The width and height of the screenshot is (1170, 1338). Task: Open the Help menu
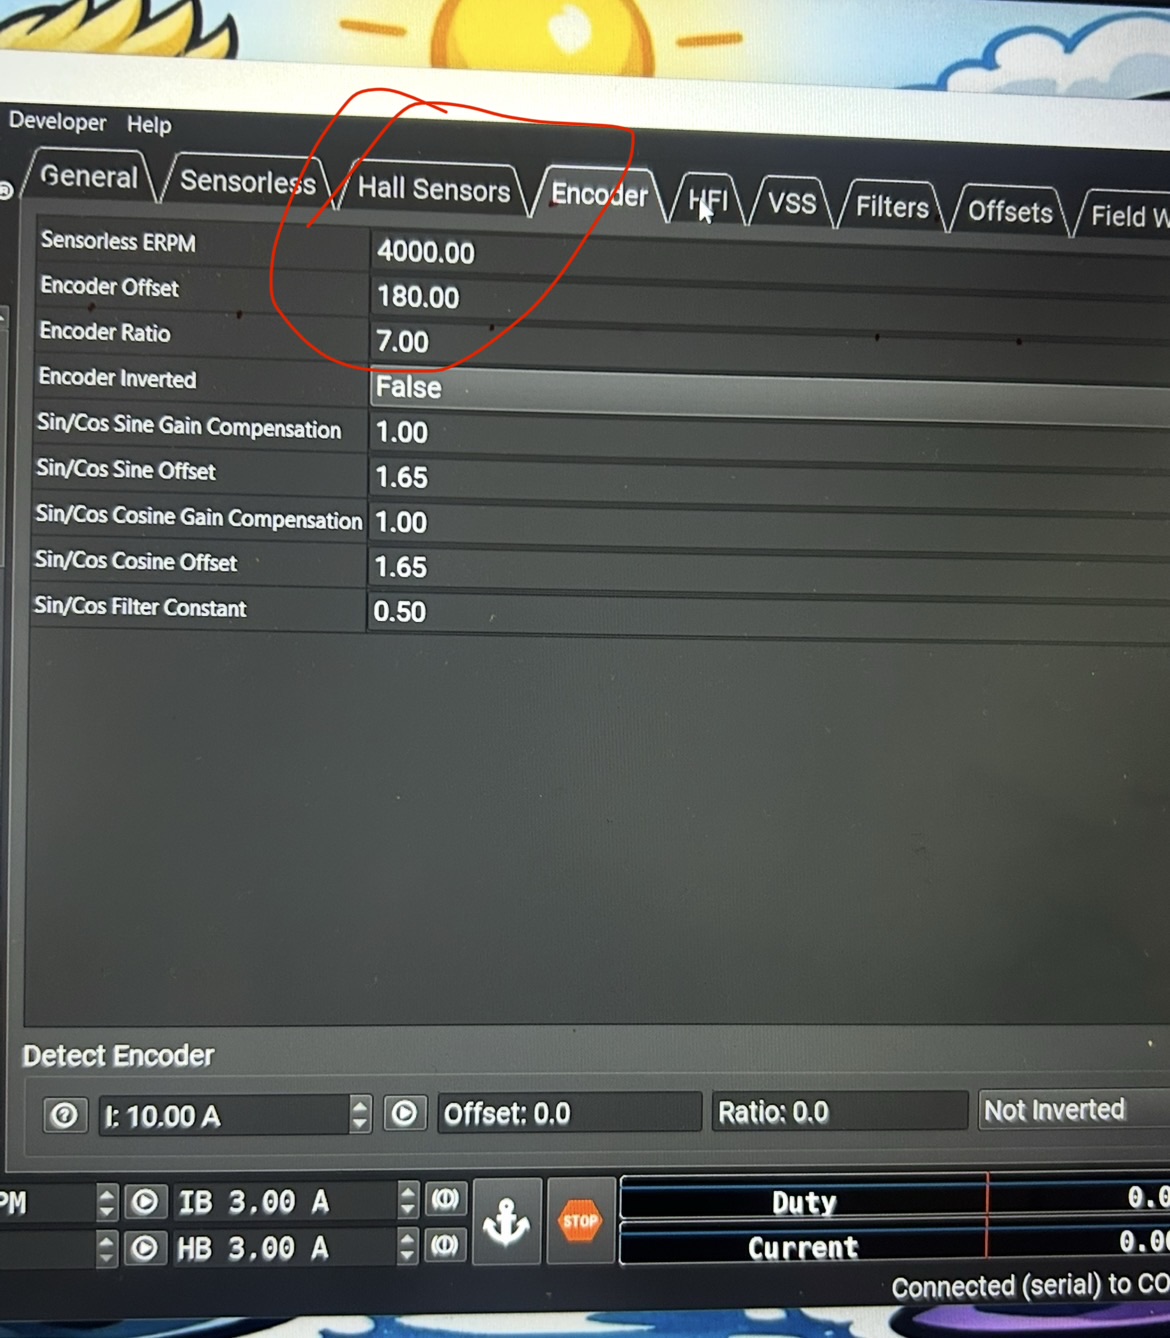click(x=149, y=125)
